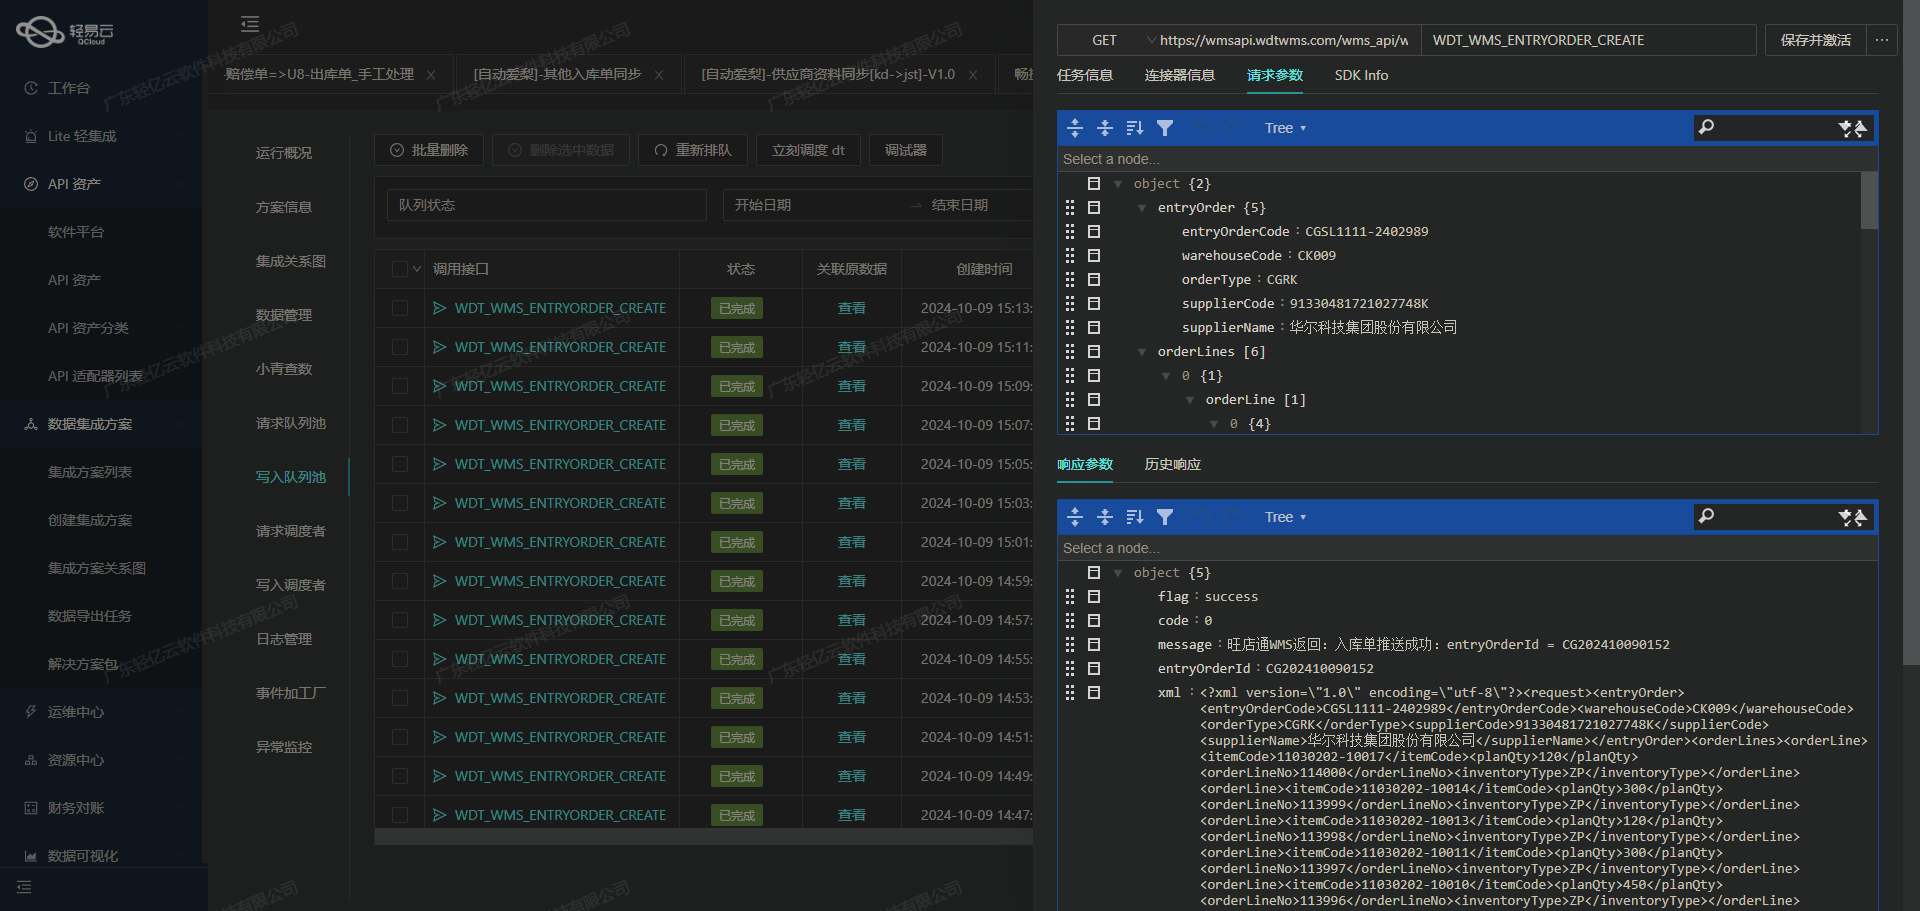The image size is (1920, 911).
Task: Click 保存并激活 button
Action: pyautogui.click(x=1815, y=40)
